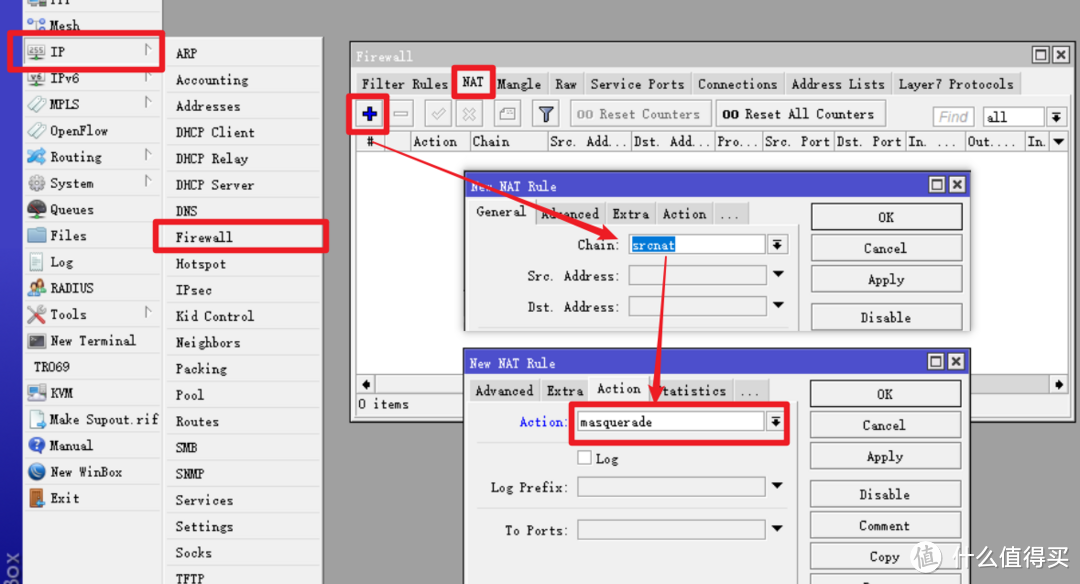Open the Action masquerade dropdown
This screenshot has width=1080, height=584.
(x=775, y=422)
